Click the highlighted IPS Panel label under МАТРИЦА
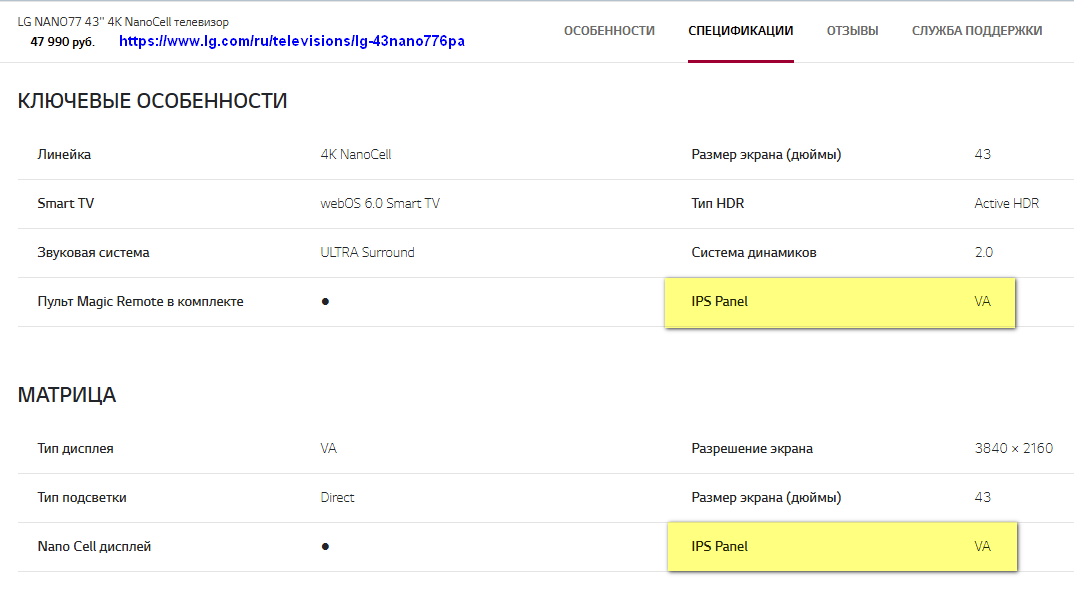 coord(719,547)
